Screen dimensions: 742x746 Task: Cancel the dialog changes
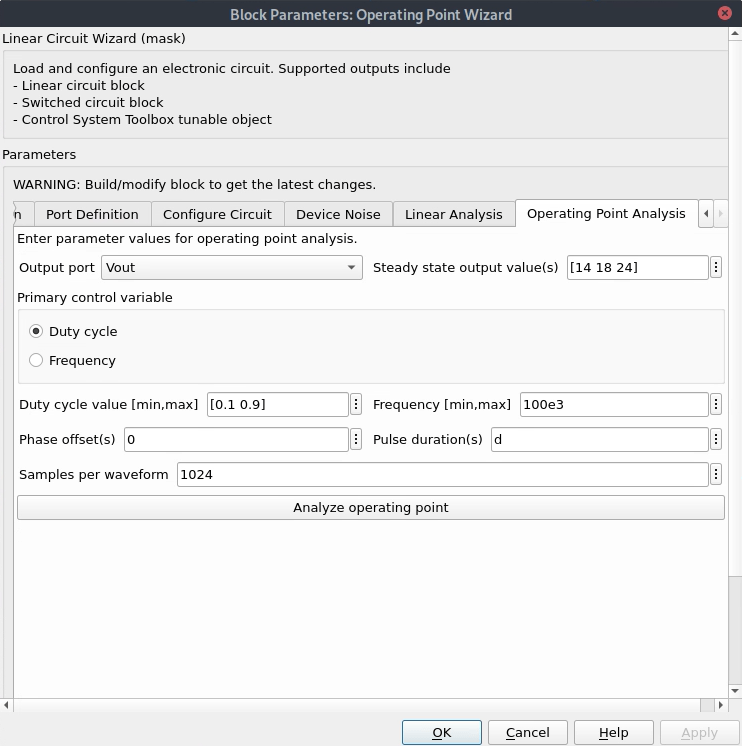(527, 732)
